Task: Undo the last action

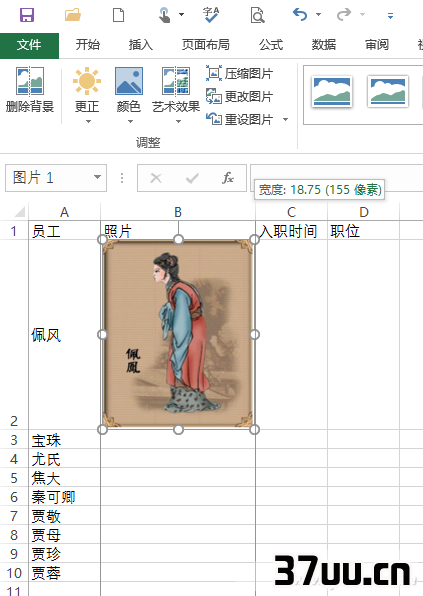Action: coord(300,15)
